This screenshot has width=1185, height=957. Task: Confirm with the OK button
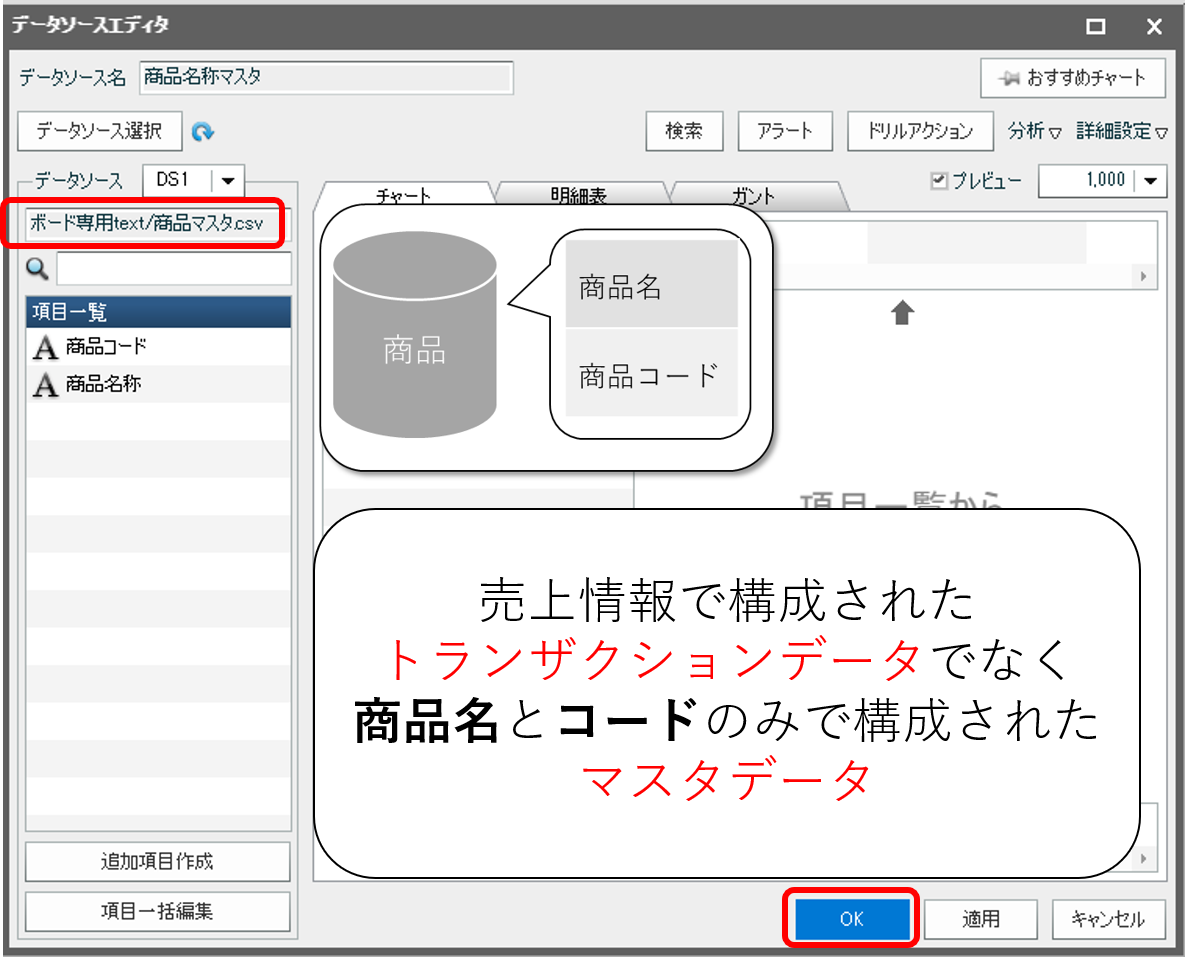point(852,918)
